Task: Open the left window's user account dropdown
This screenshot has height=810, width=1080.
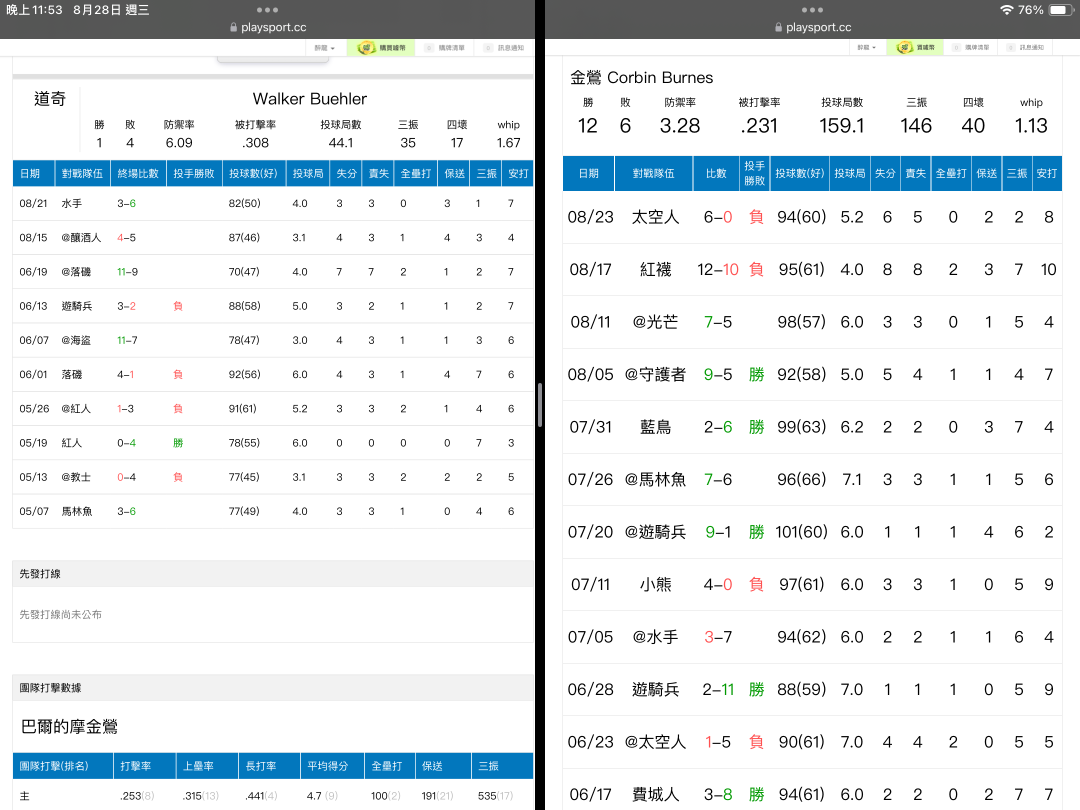Action: click(324, 48)
